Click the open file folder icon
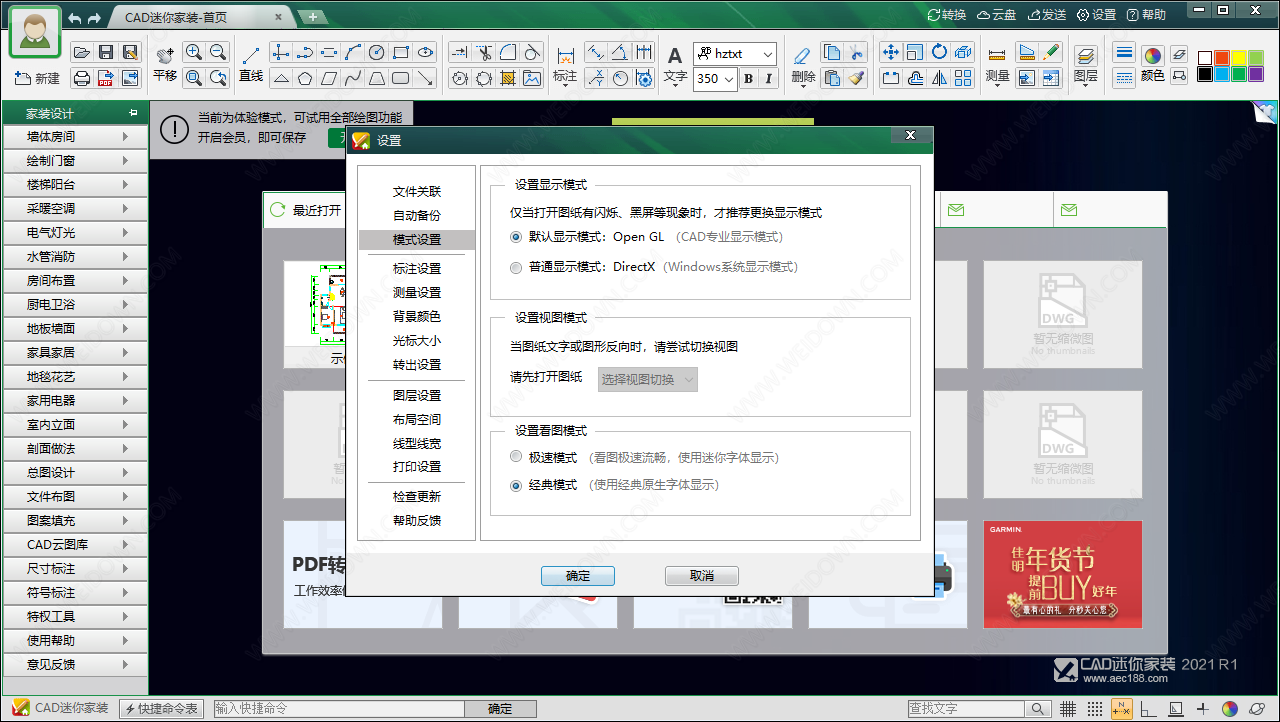 (82, 52)
